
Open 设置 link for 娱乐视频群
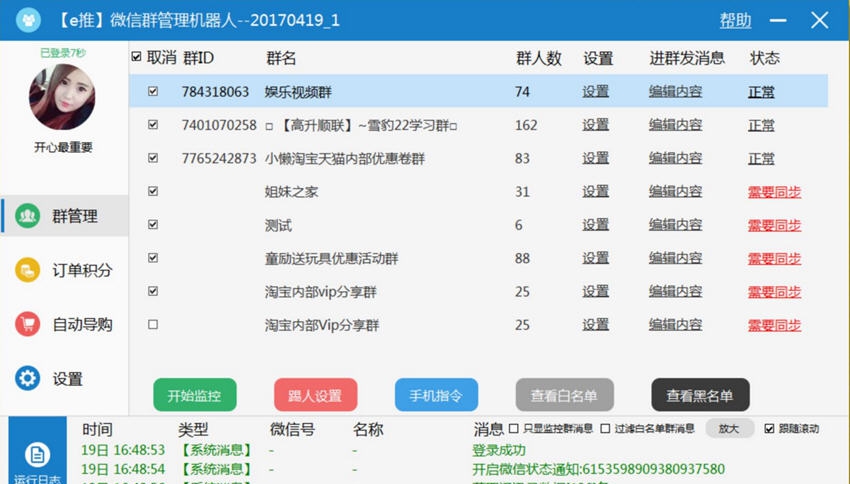pos(596,92)
